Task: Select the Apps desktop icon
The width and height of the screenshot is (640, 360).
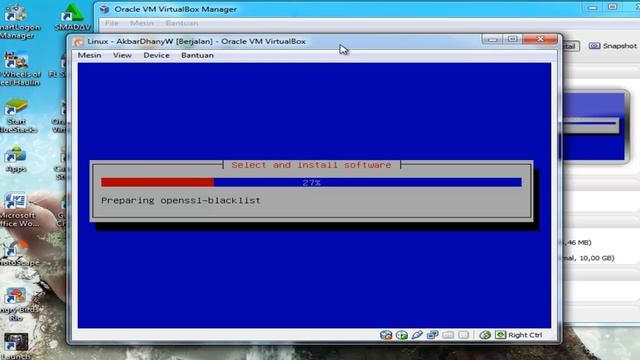Action: pos(16,160)
